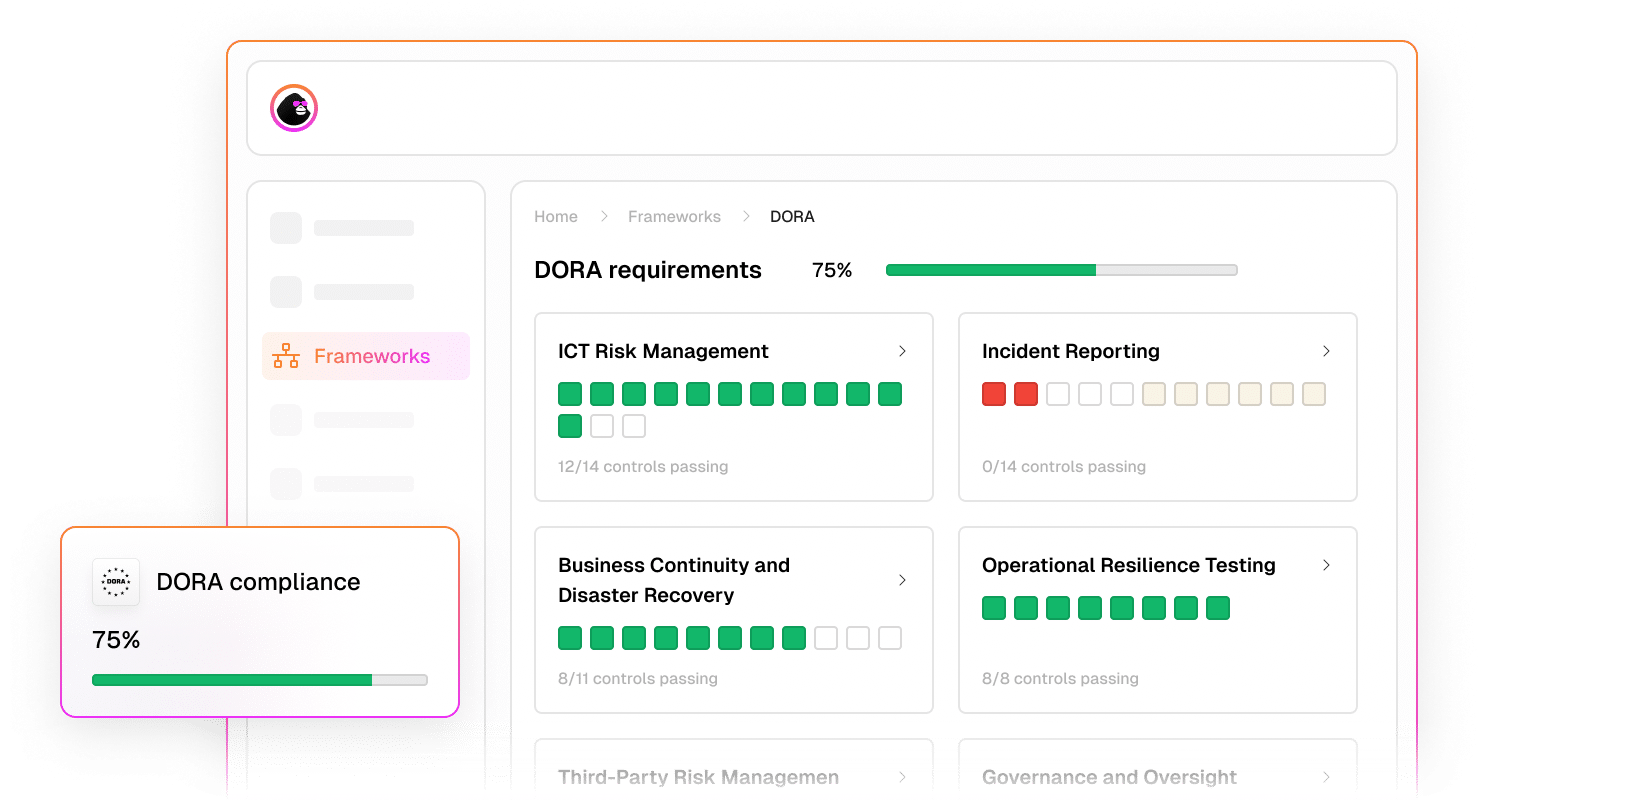The image size is (1644, 800).
Task: Open the Third-Party Risk Management card
Action: [x=734, y=768]
